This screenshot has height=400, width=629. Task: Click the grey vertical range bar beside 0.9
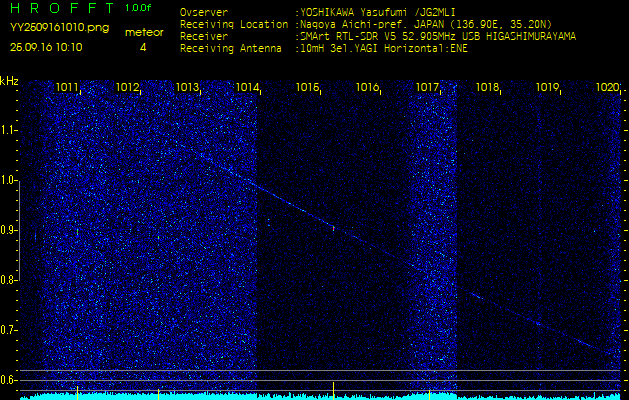pyautogui.click(x=20, y=230)
